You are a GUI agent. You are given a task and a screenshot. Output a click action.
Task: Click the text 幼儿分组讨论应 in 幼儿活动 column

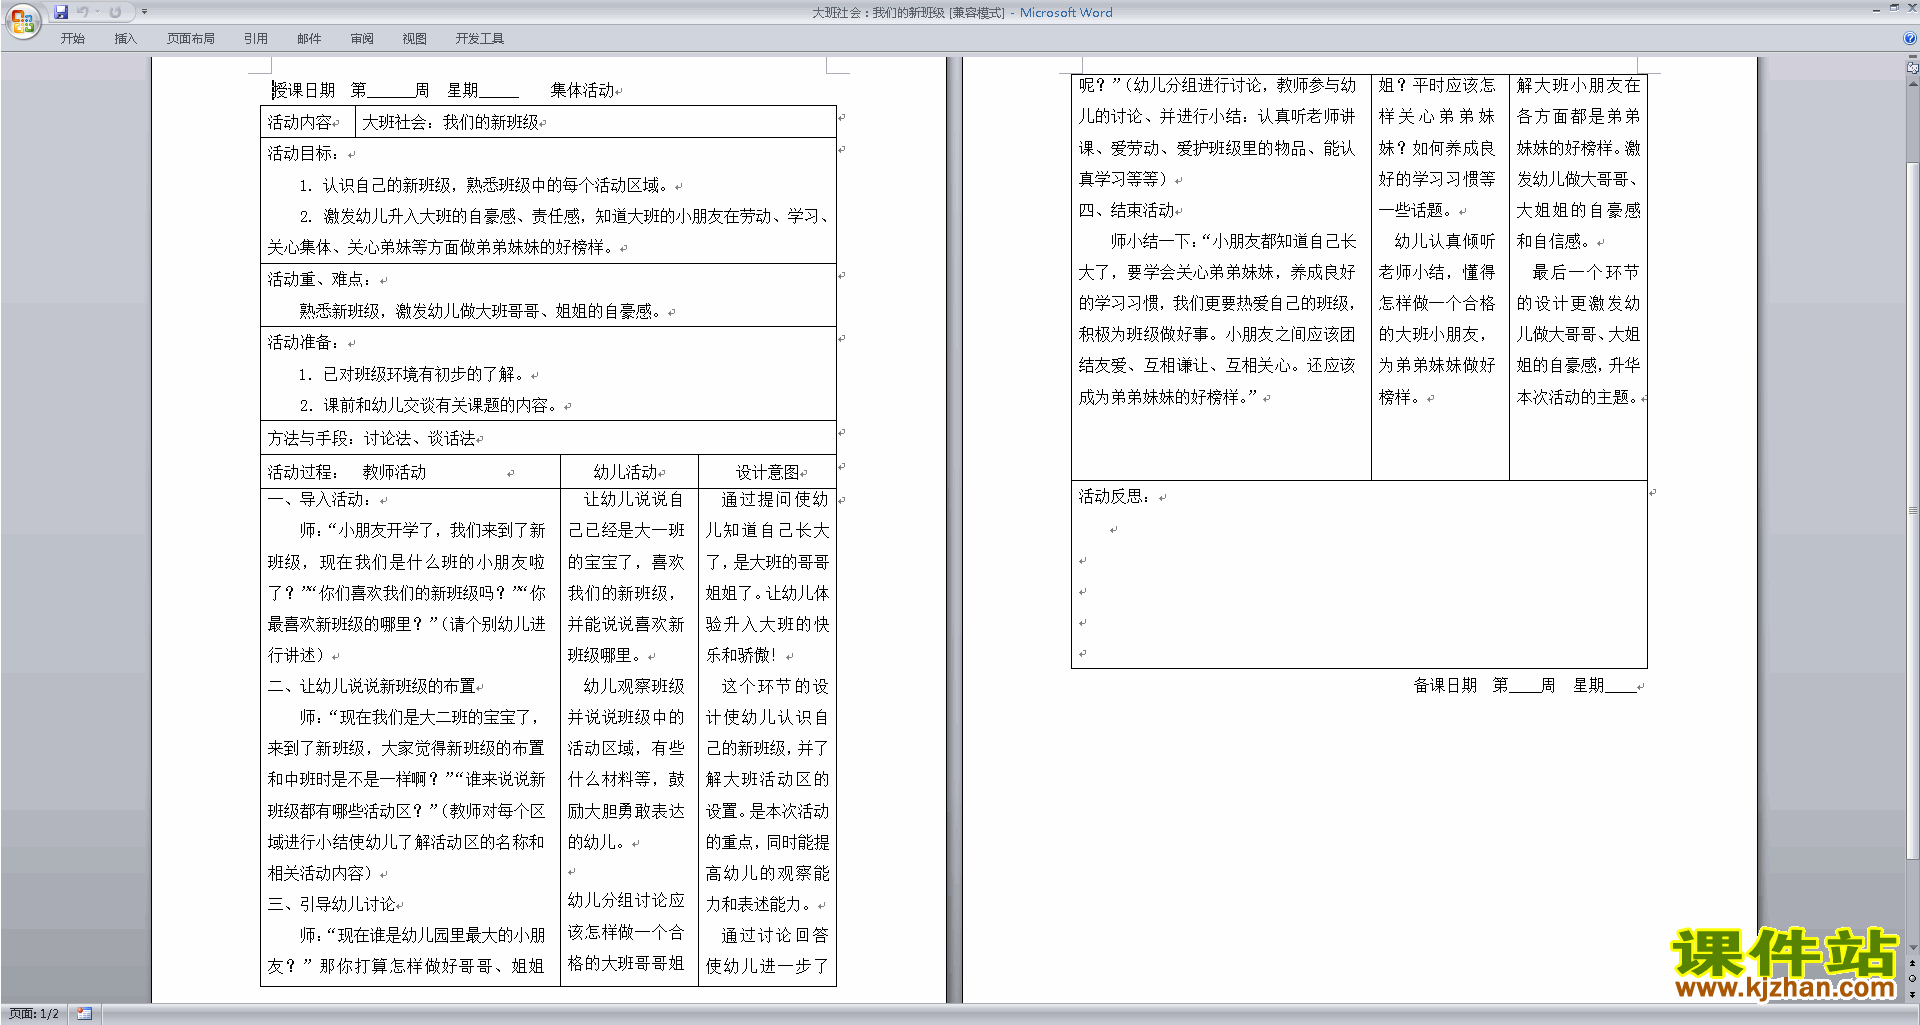(x=626, y=900)
